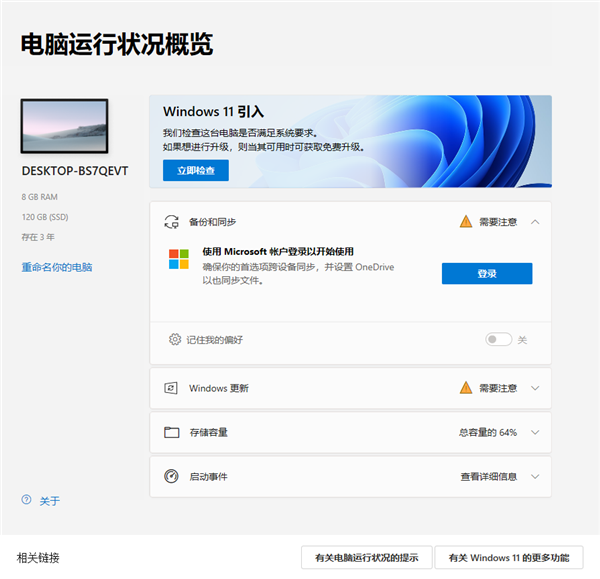Click the 存储容量 section title
Screen dimensions: 600x579
(209, 432)
